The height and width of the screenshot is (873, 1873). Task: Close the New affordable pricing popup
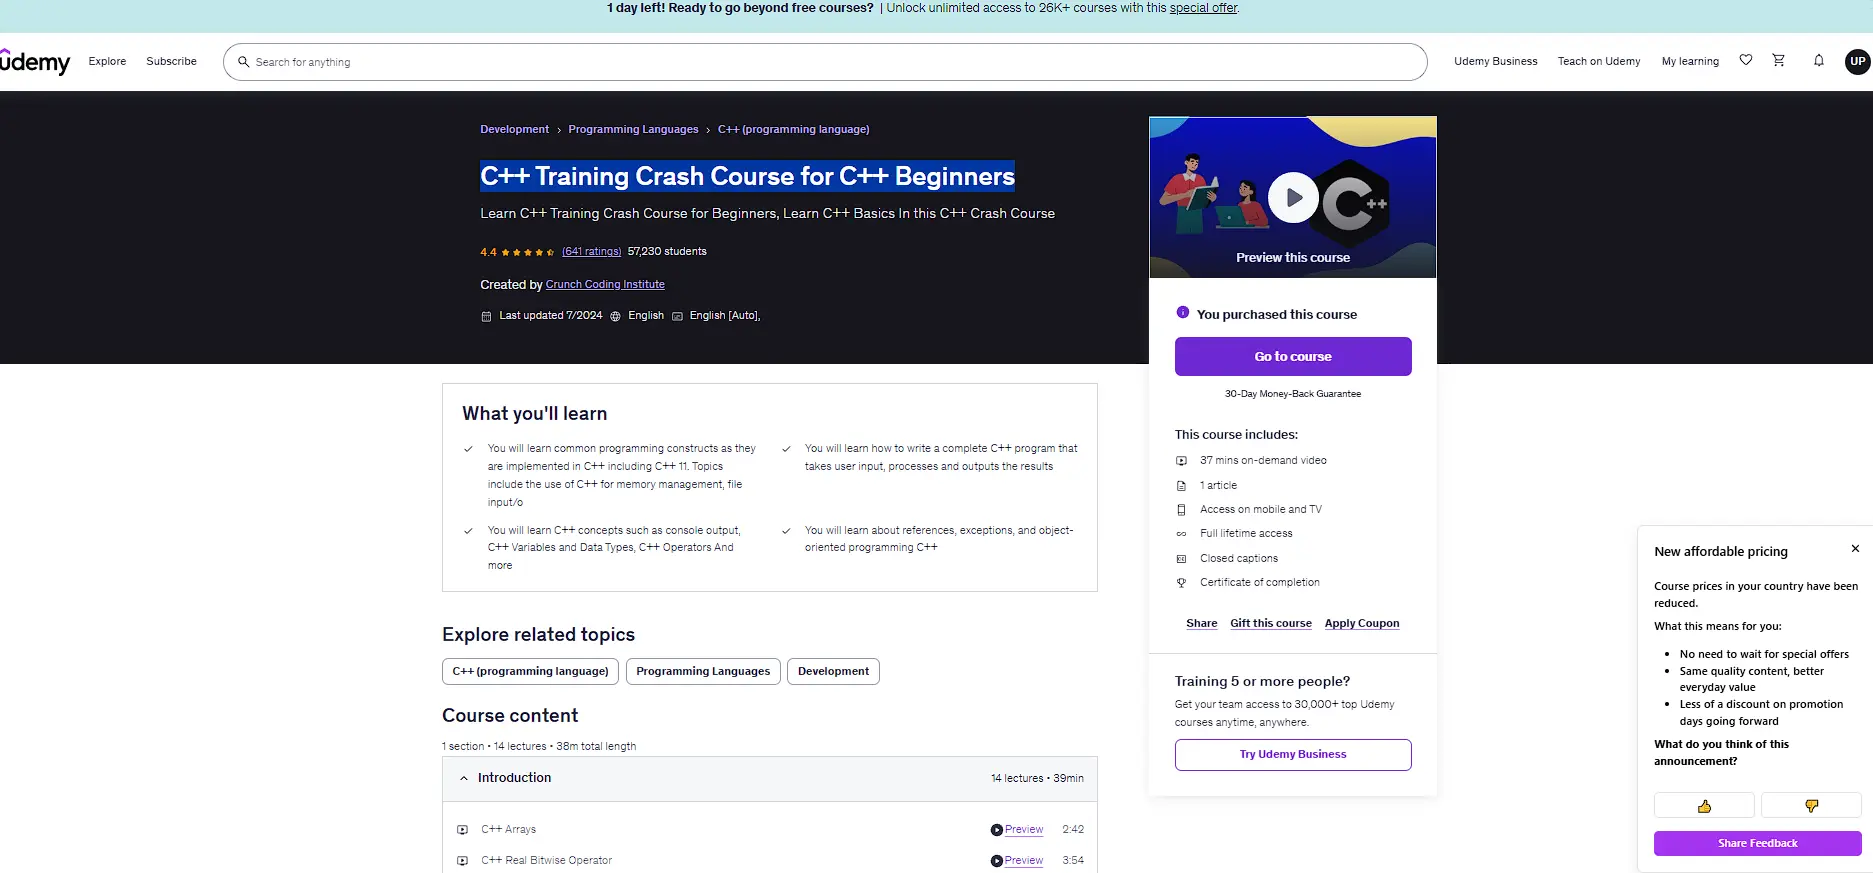click(1855, 549)
